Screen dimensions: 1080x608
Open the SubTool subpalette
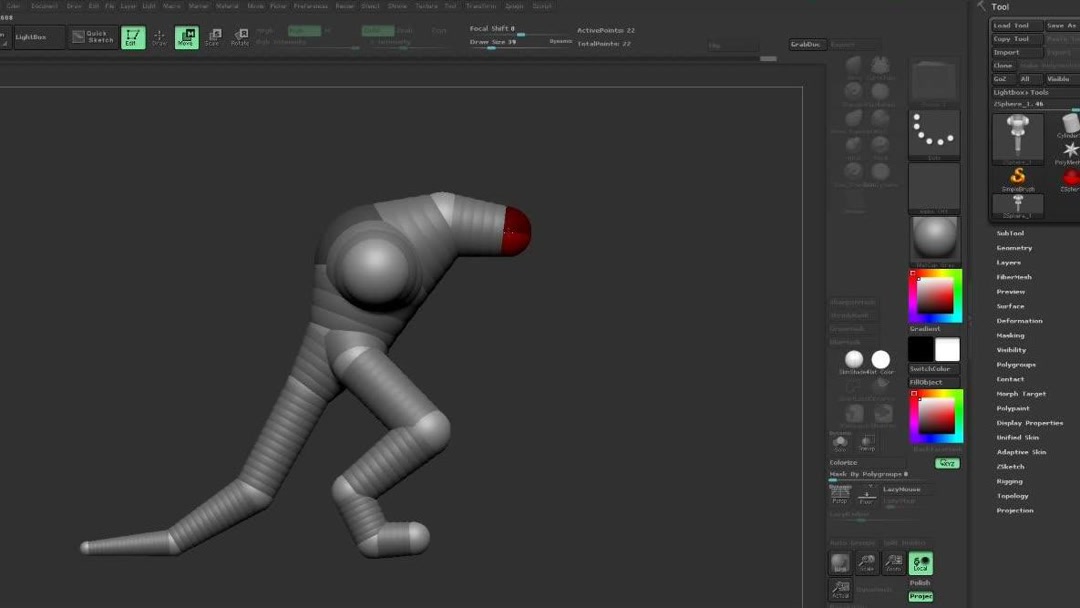(x=1011, y=233)
